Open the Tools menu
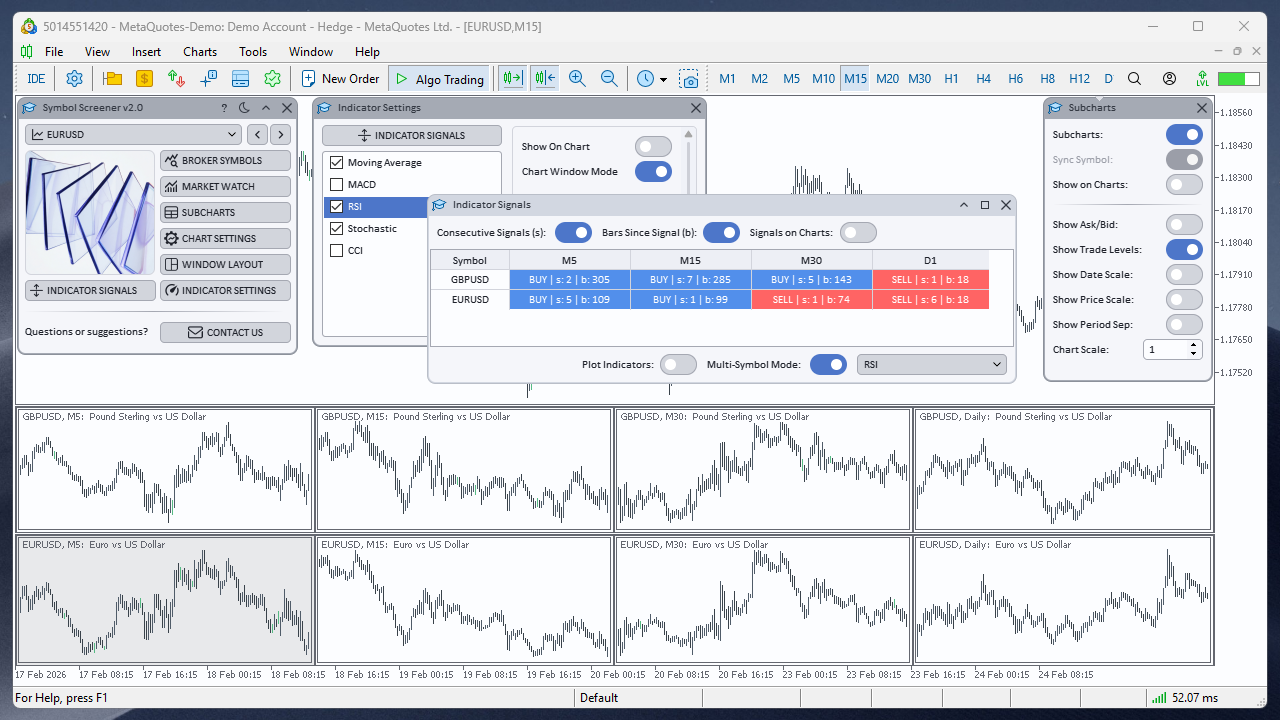This screenshot has height=720, width=1280. [x=253, y=51]
